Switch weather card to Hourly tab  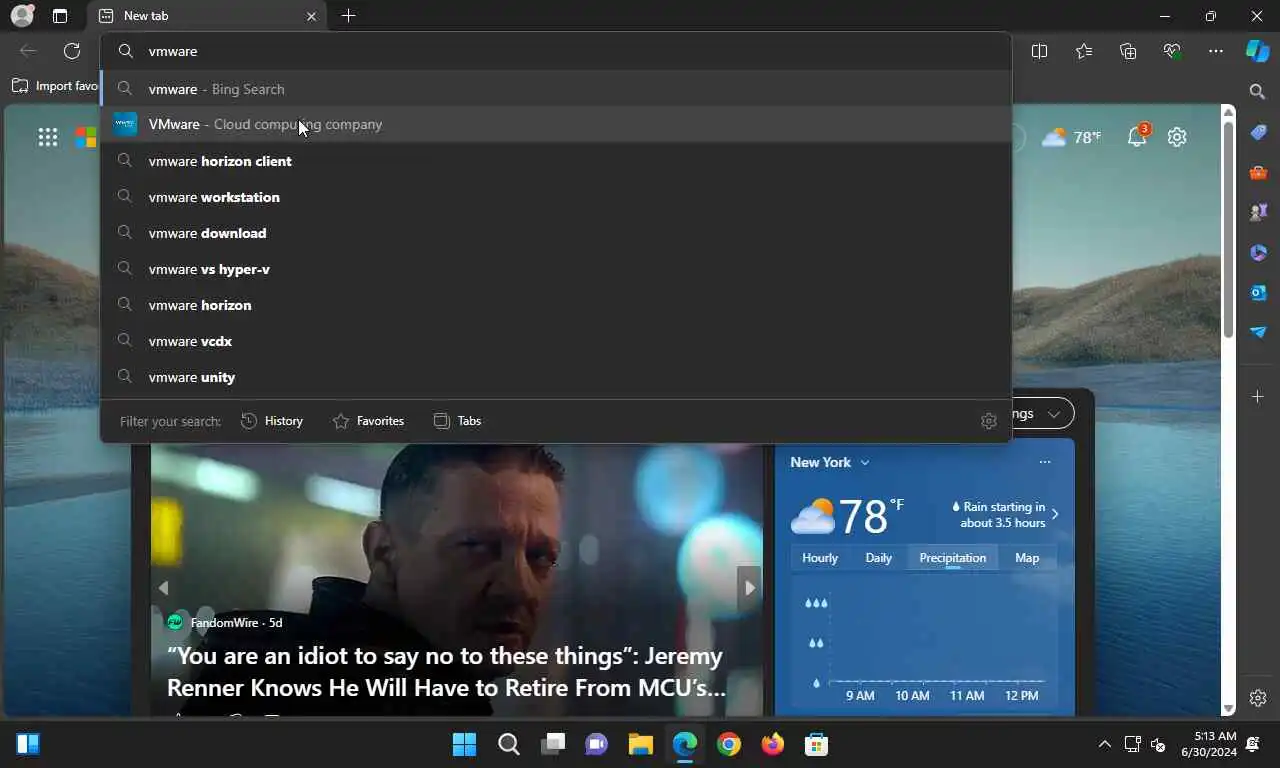pyautogui.click(x=820, y=558)
